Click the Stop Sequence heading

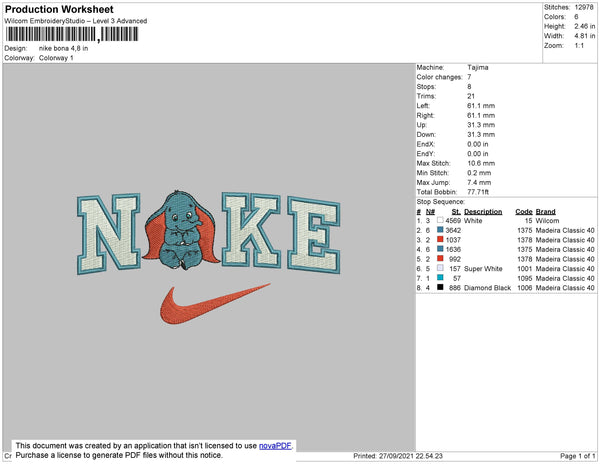[440, 202]
